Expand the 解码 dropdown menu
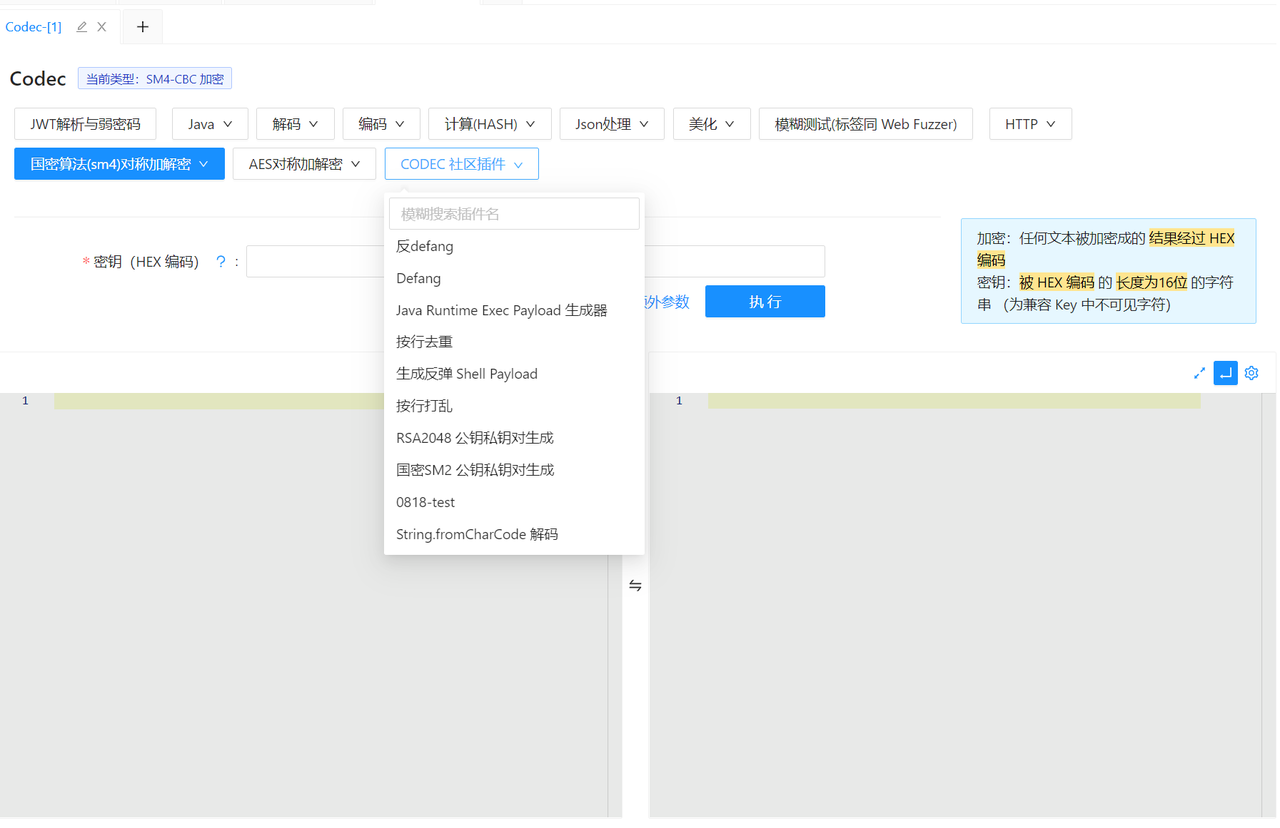The width and height of the screenshot is (1280, 828). [295, 124]
